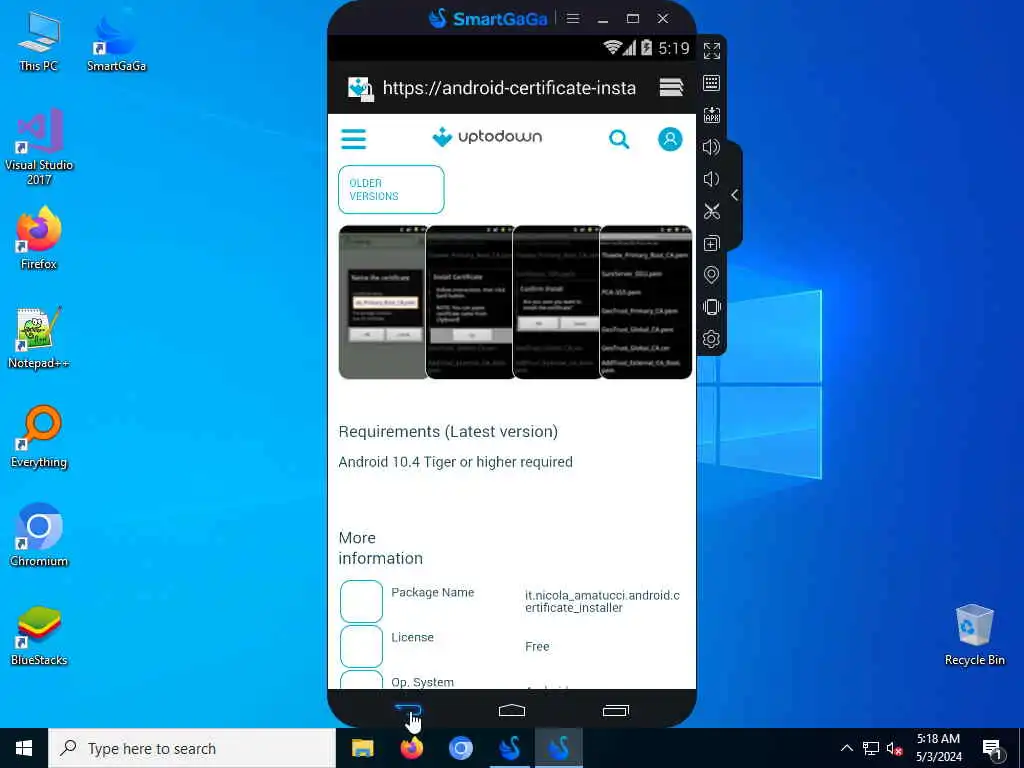1024x768 pixels.
Task: Click the install APK icon in sidebar
Action: point(712,115)
